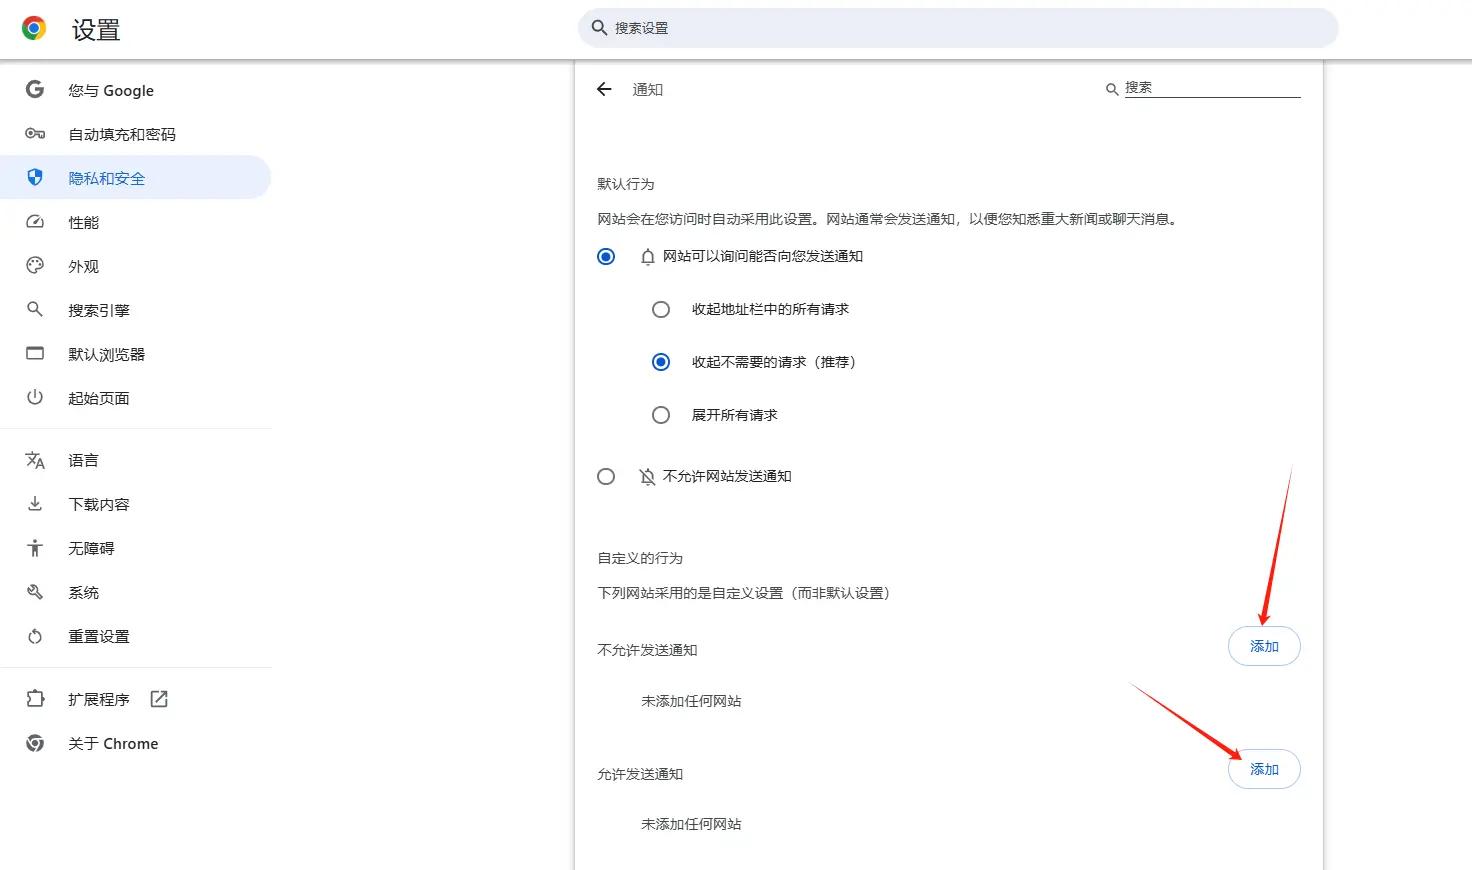
Task: Click the magnifier icon in the top search bar
Action: (599, 28)
